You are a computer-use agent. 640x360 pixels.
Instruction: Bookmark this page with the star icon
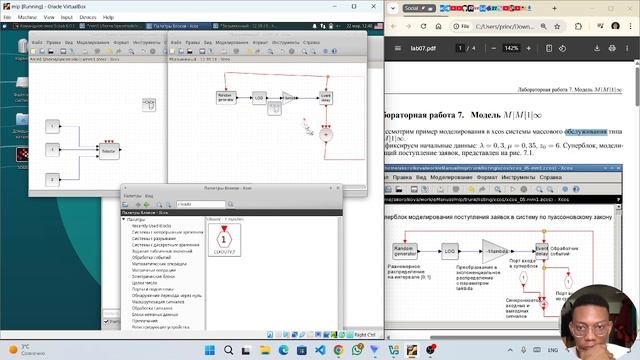pos(557,26)
